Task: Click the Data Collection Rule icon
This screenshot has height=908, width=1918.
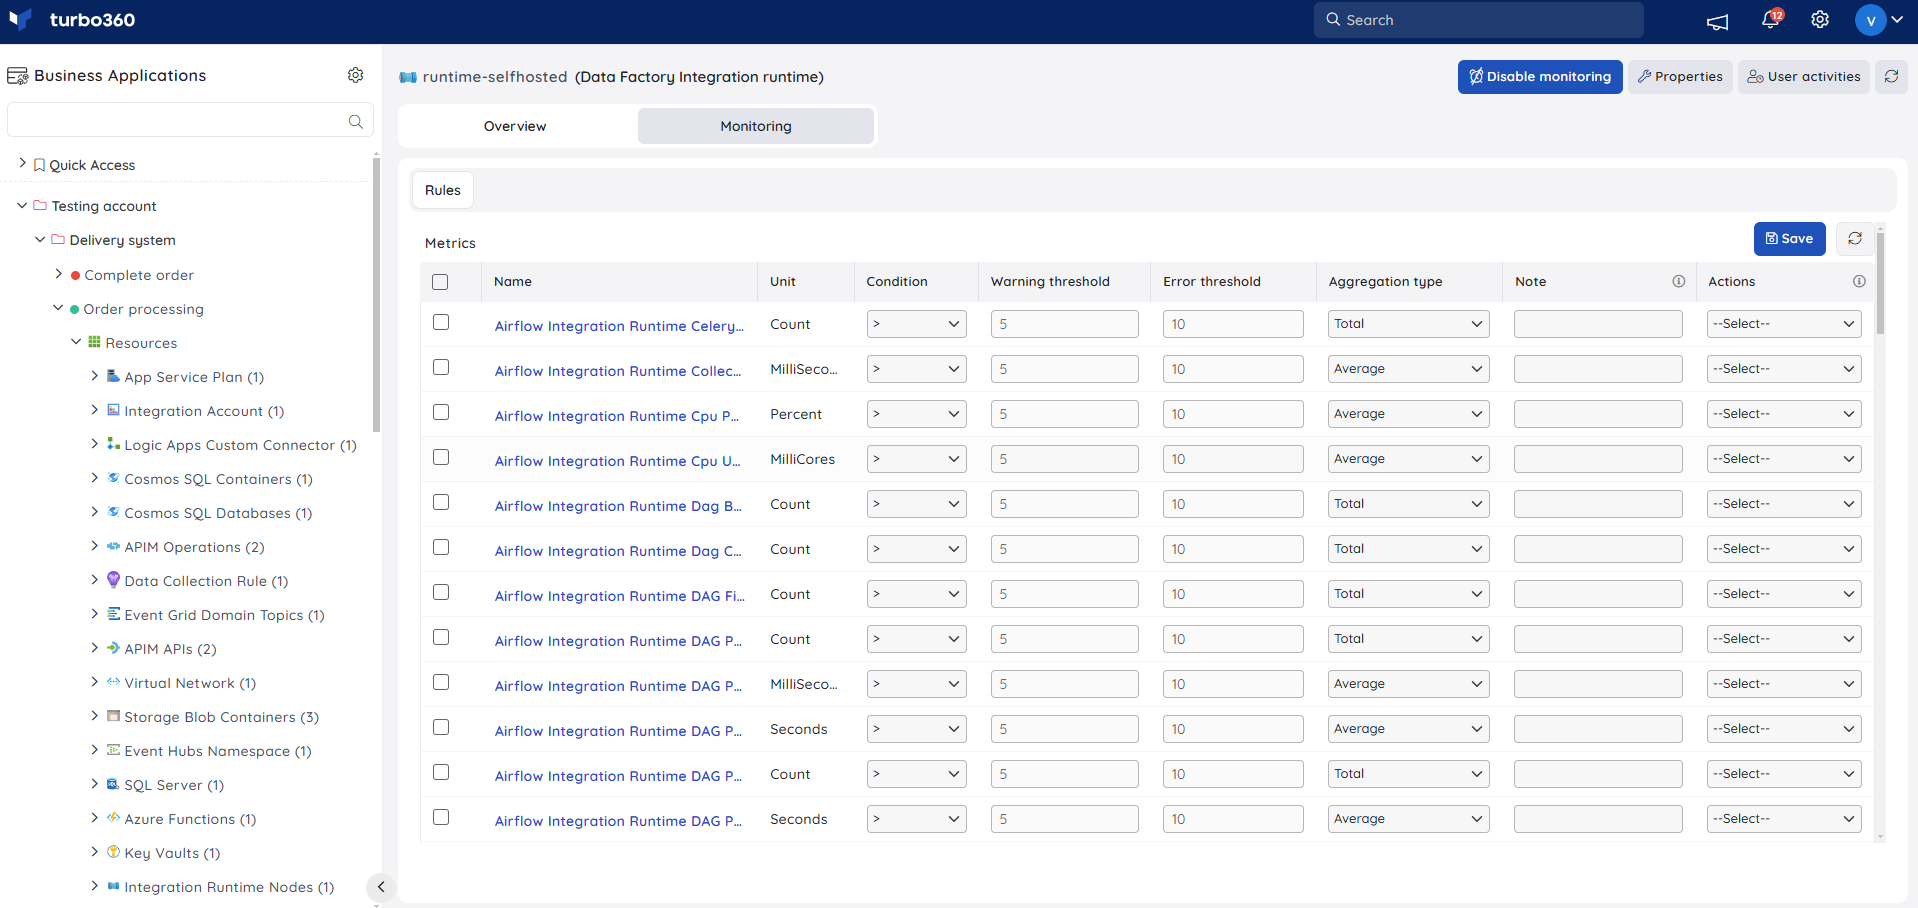Action: pyautogui.click(x=113, y=580)
